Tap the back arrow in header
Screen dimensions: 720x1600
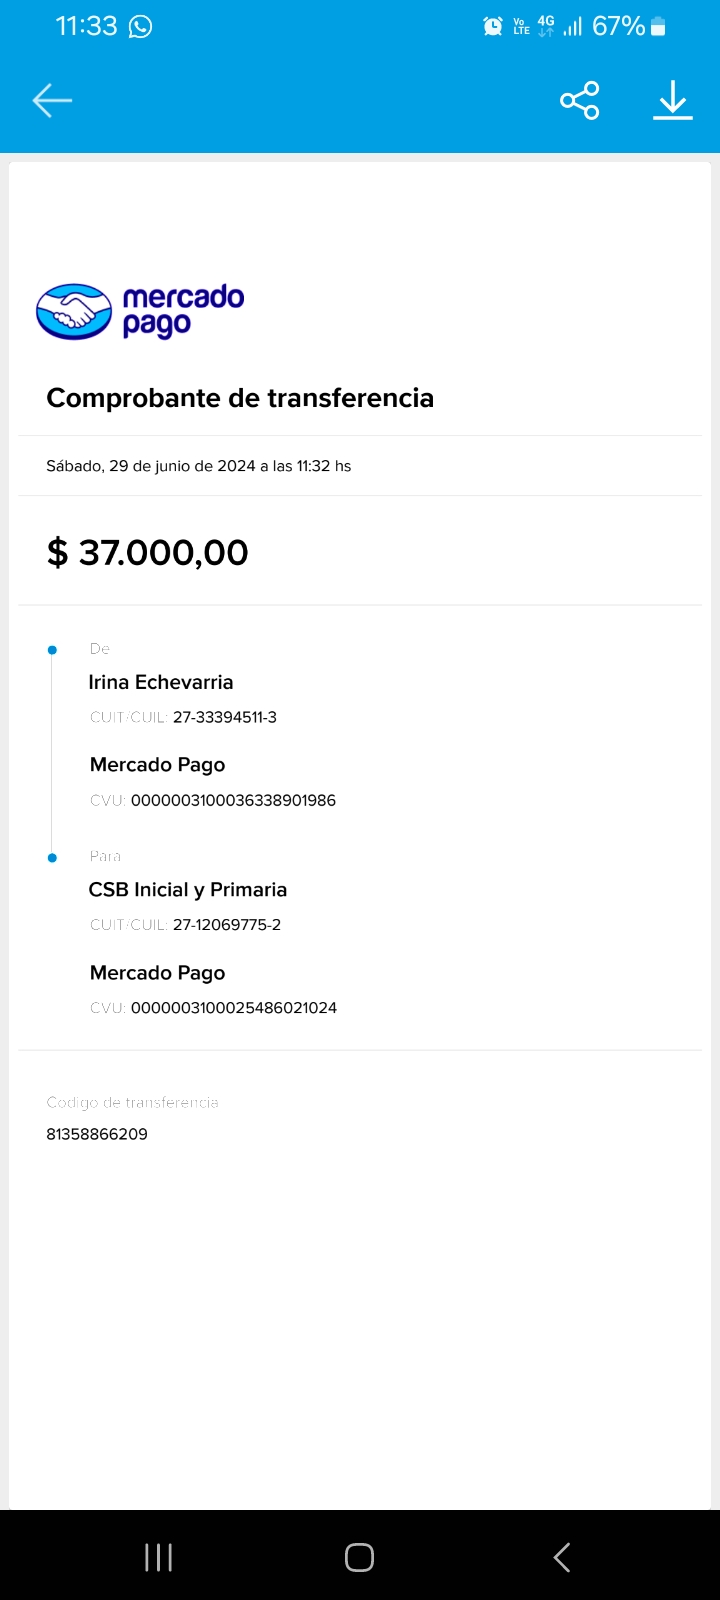(x=52, y=100)
